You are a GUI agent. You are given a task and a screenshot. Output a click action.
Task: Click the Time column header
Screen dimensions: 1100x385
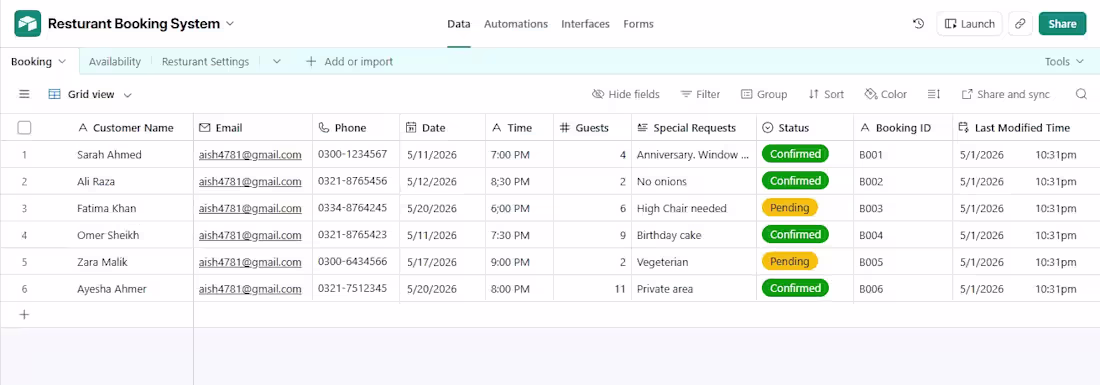tap(519, 128)
